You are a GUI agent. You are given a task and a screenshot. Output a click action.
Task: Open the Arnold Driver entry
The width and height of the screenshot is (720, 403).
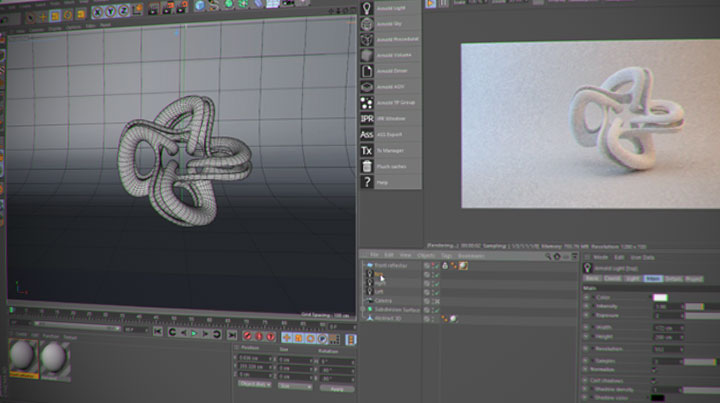click(x=390, y=71)
